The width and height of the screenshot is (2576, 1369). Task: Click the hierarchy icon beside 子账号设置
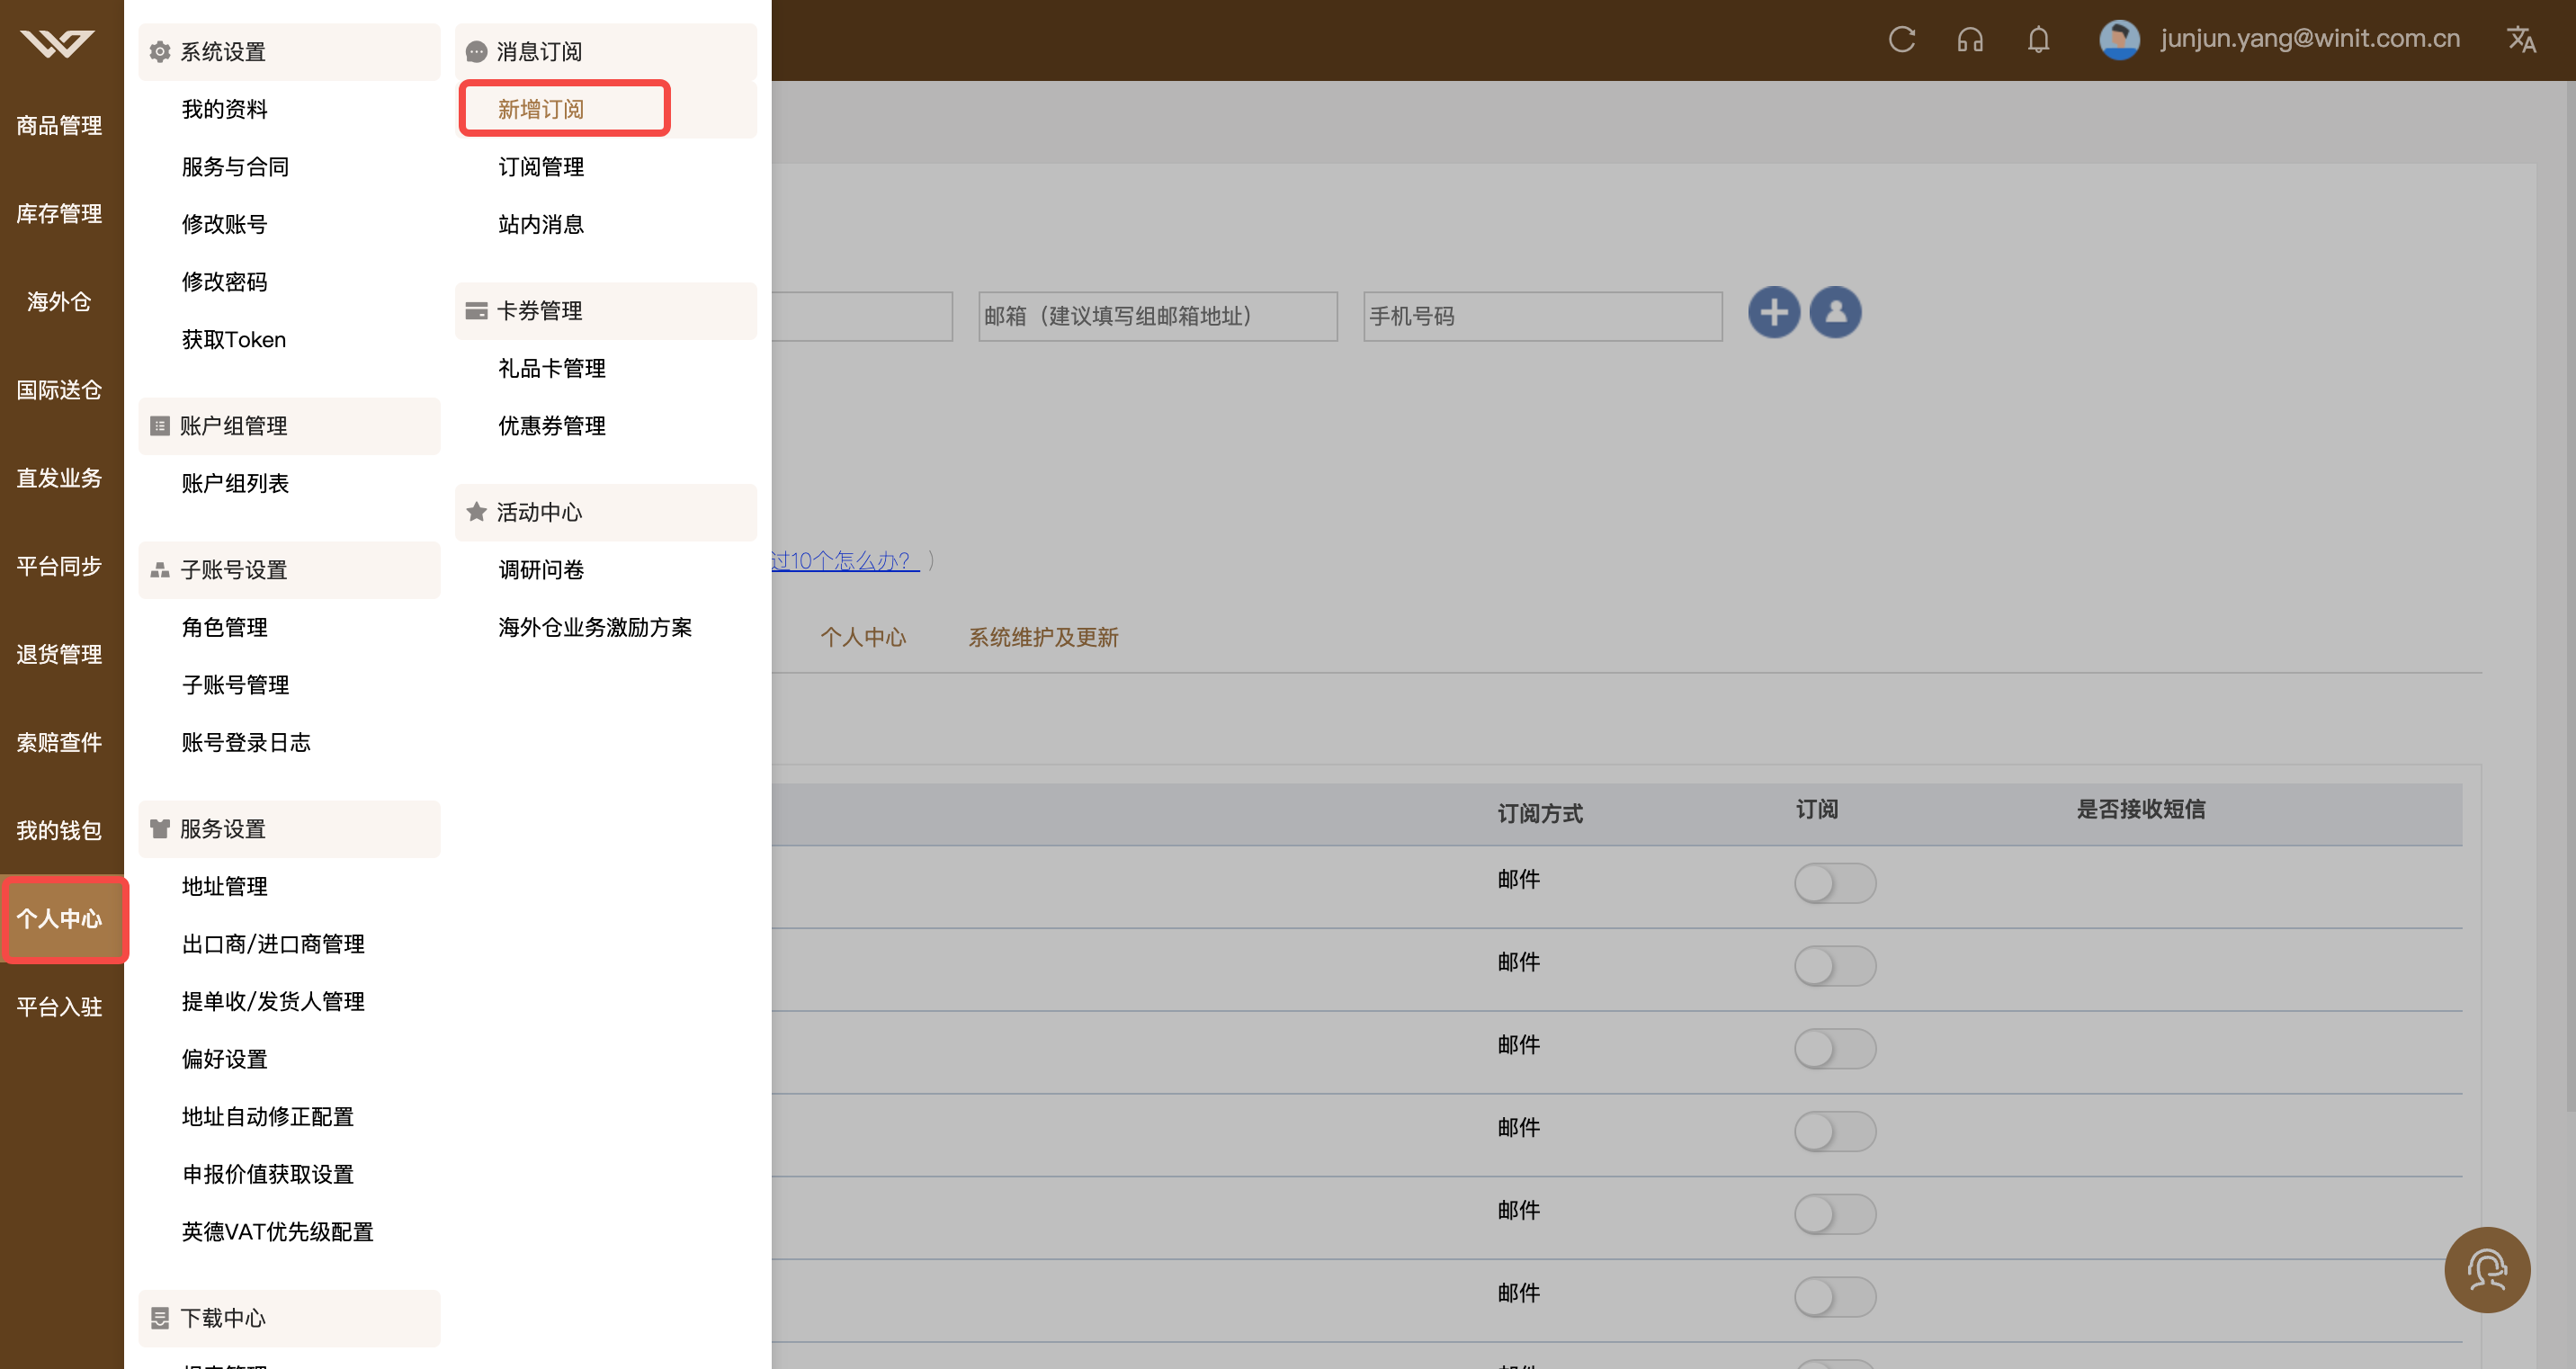coord(160,570)
